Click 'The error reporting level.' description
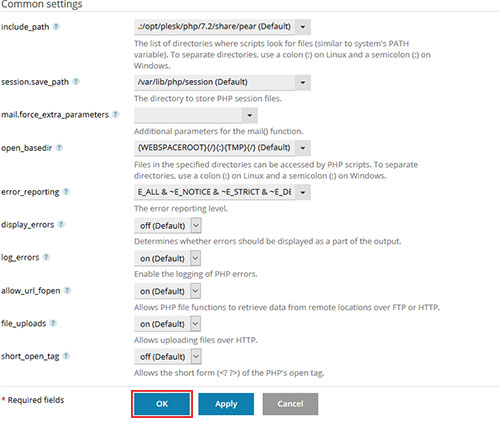The image size is (500, 422). [181, 209]
